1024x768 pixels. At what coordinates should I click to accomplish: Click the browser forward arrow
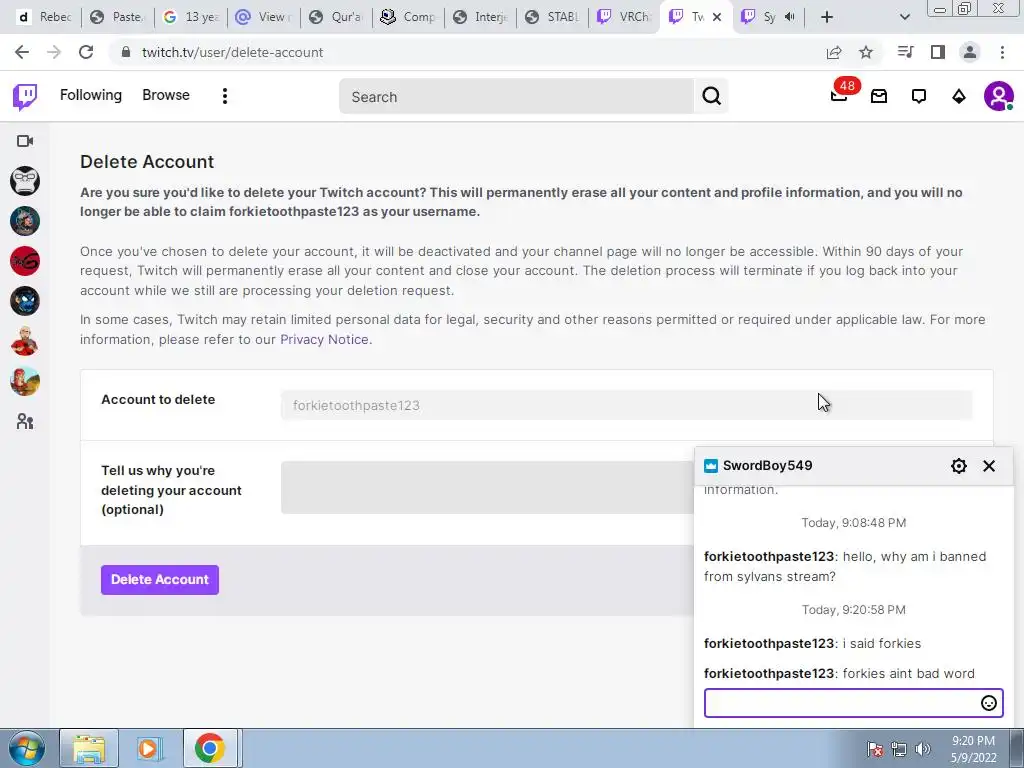54,52
